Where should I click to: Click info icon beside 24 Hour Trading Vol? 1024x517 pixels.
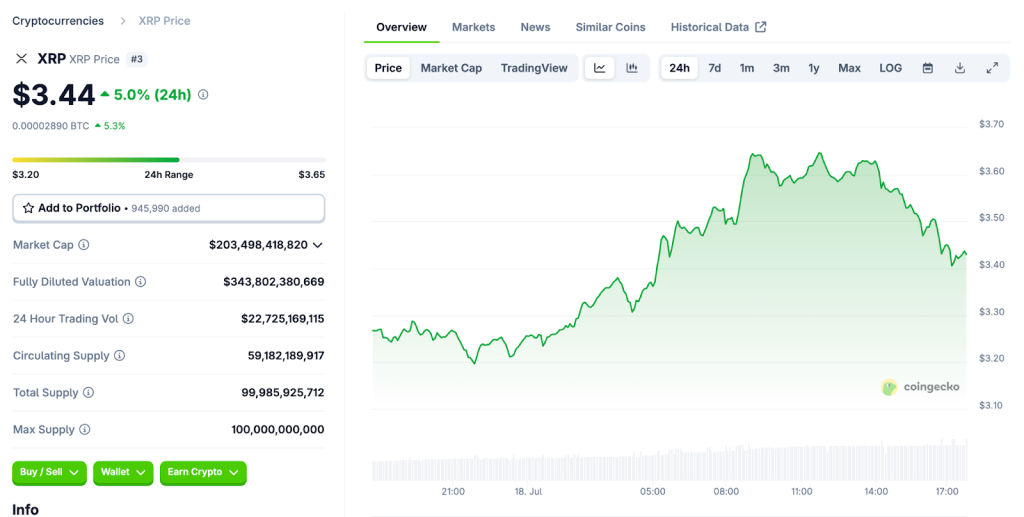pos(128,319)
